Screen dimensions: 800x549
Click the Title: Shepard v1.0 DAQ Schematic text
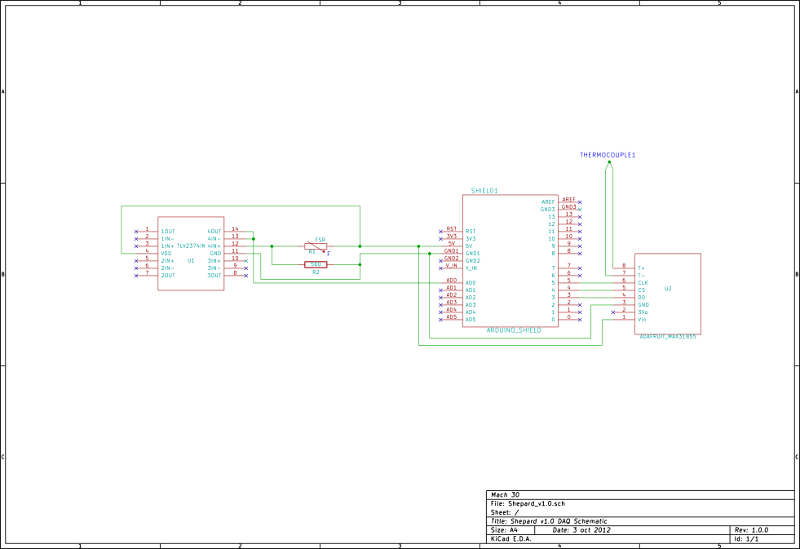coord(552,521)
